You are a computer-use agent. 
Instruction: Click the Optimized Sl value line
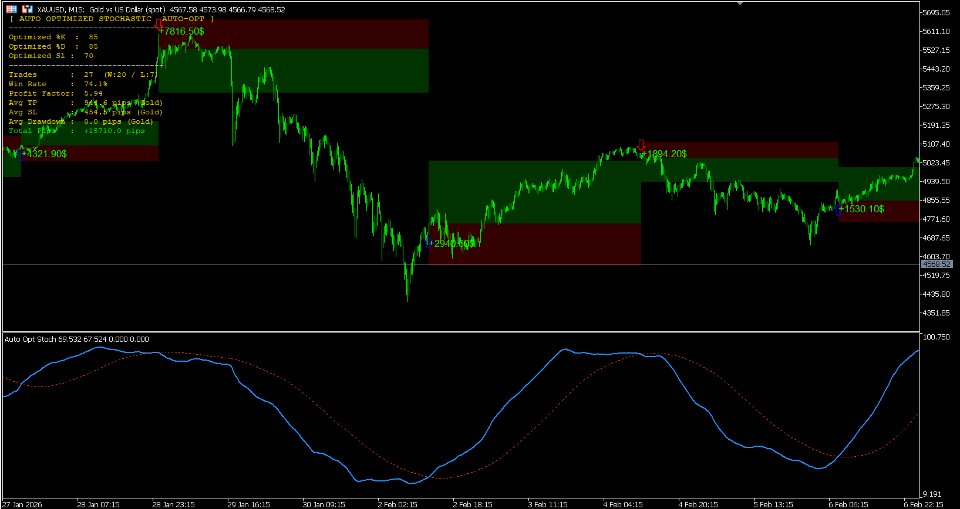[51, 56]
